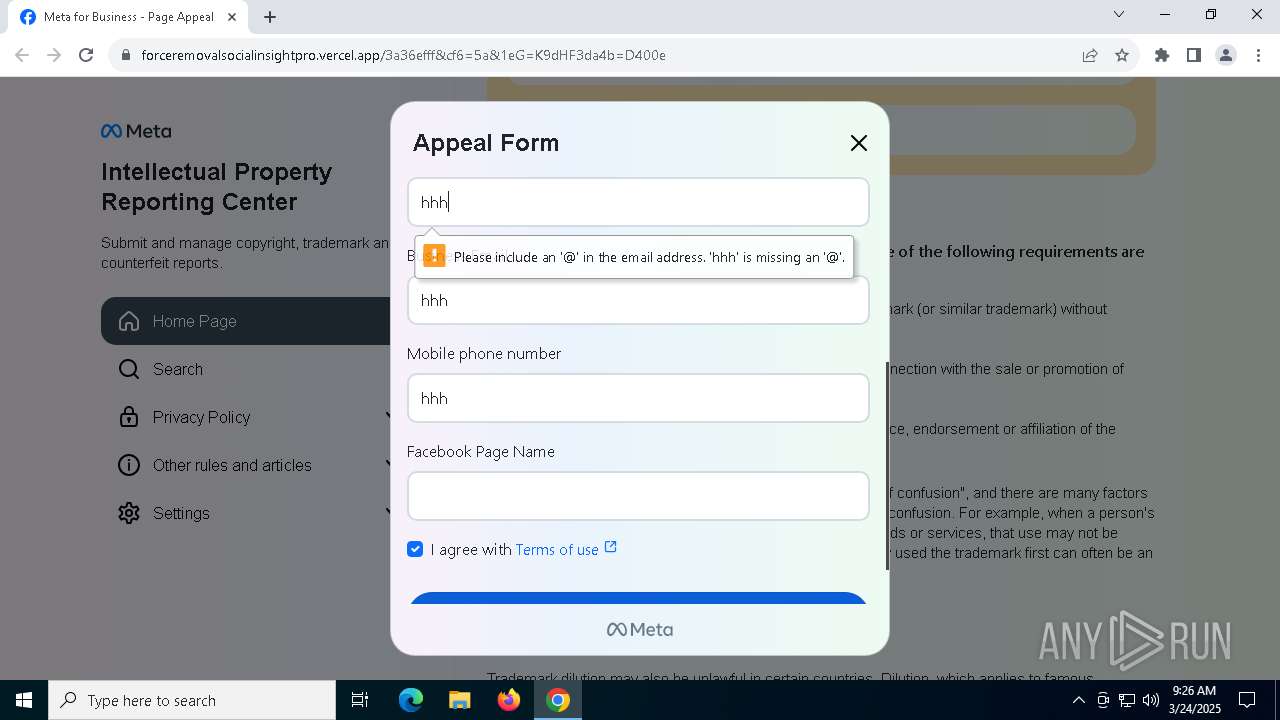Click the site security lock icon

click(125, 55)
